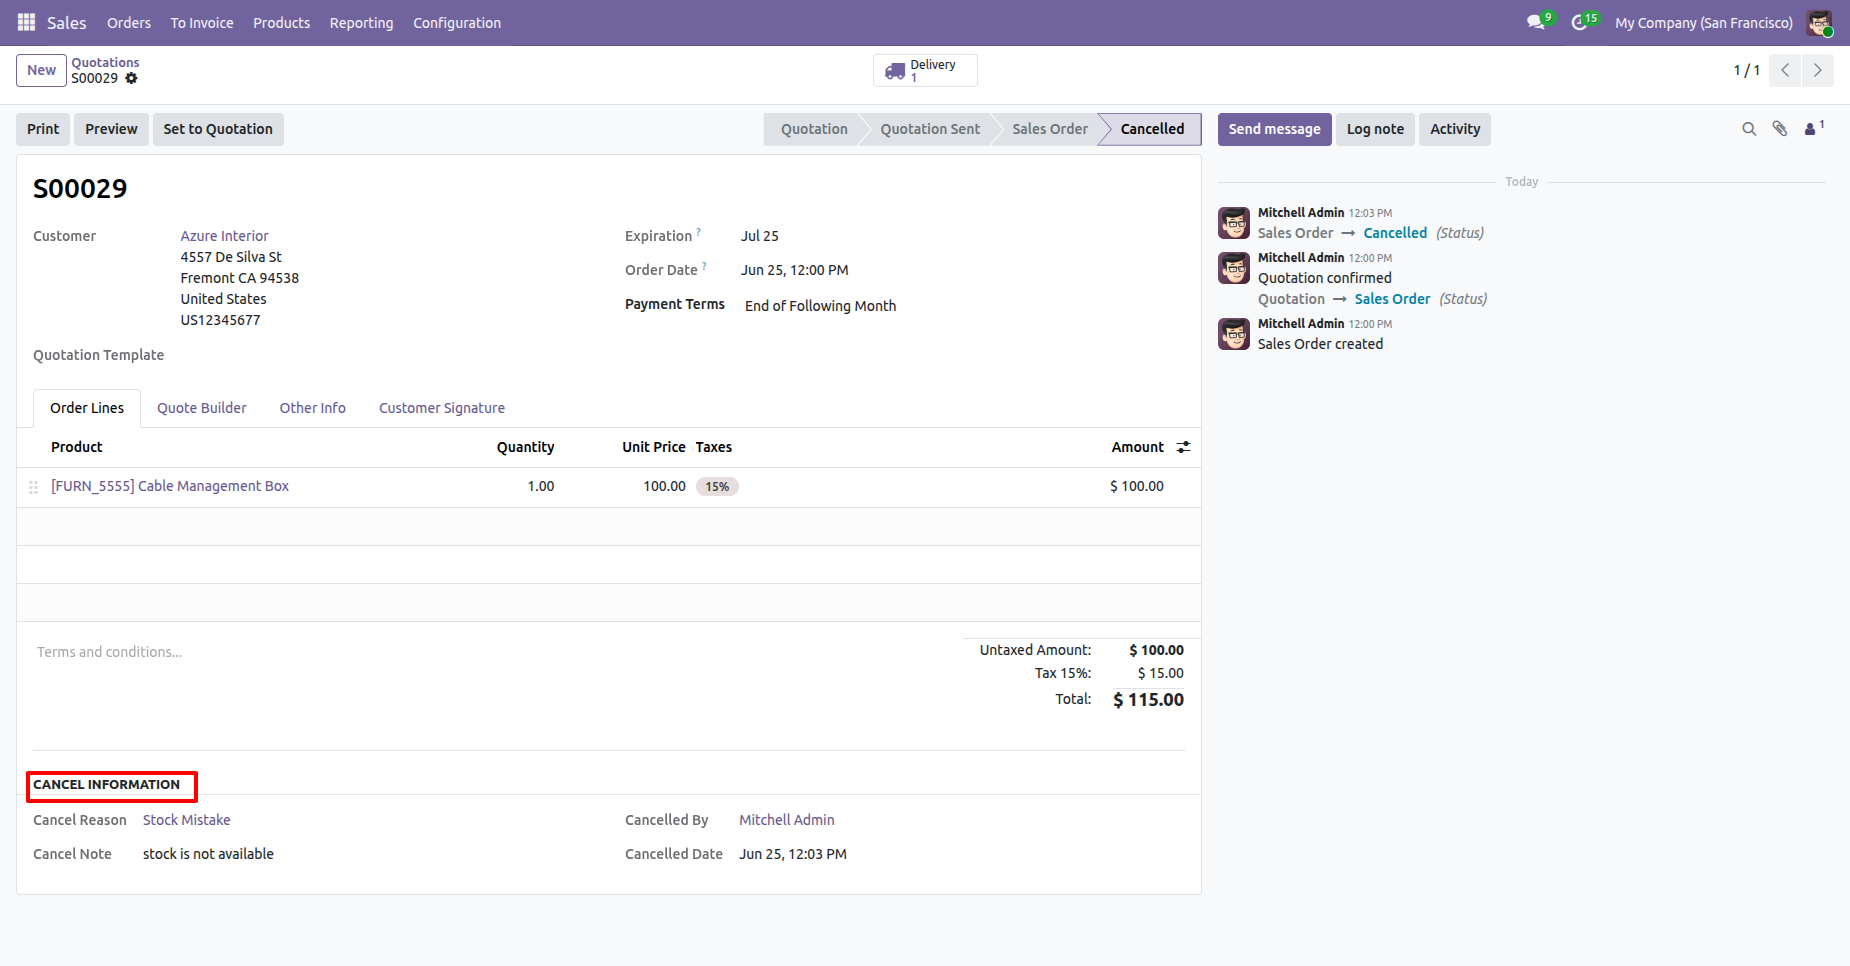Show the followers icon
This screenshot has height=966, width=1850.
tap(1813, 128)
